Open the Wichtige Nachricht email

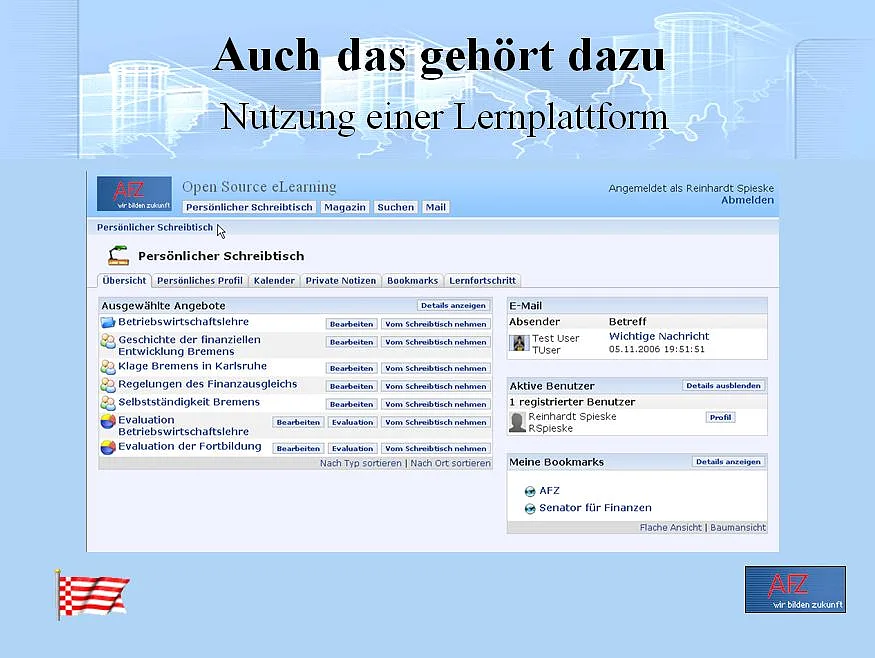(x=659, y=336)
